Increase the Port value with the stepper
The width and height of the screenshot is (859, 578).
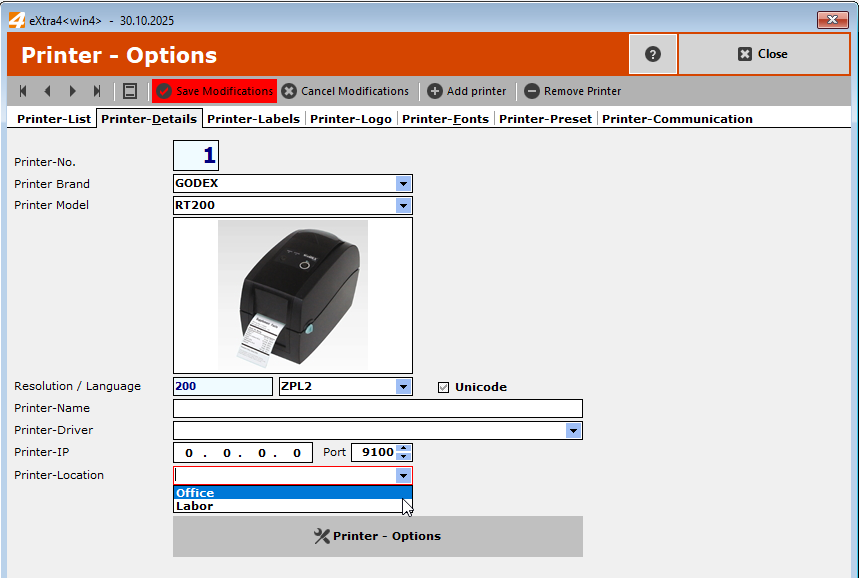[403, 447]
